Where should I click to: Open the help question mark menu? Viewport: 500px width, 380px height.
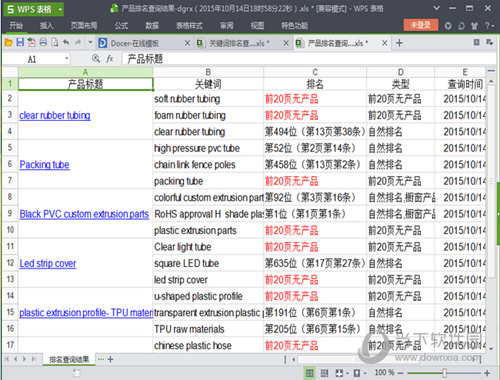[489, 26]
